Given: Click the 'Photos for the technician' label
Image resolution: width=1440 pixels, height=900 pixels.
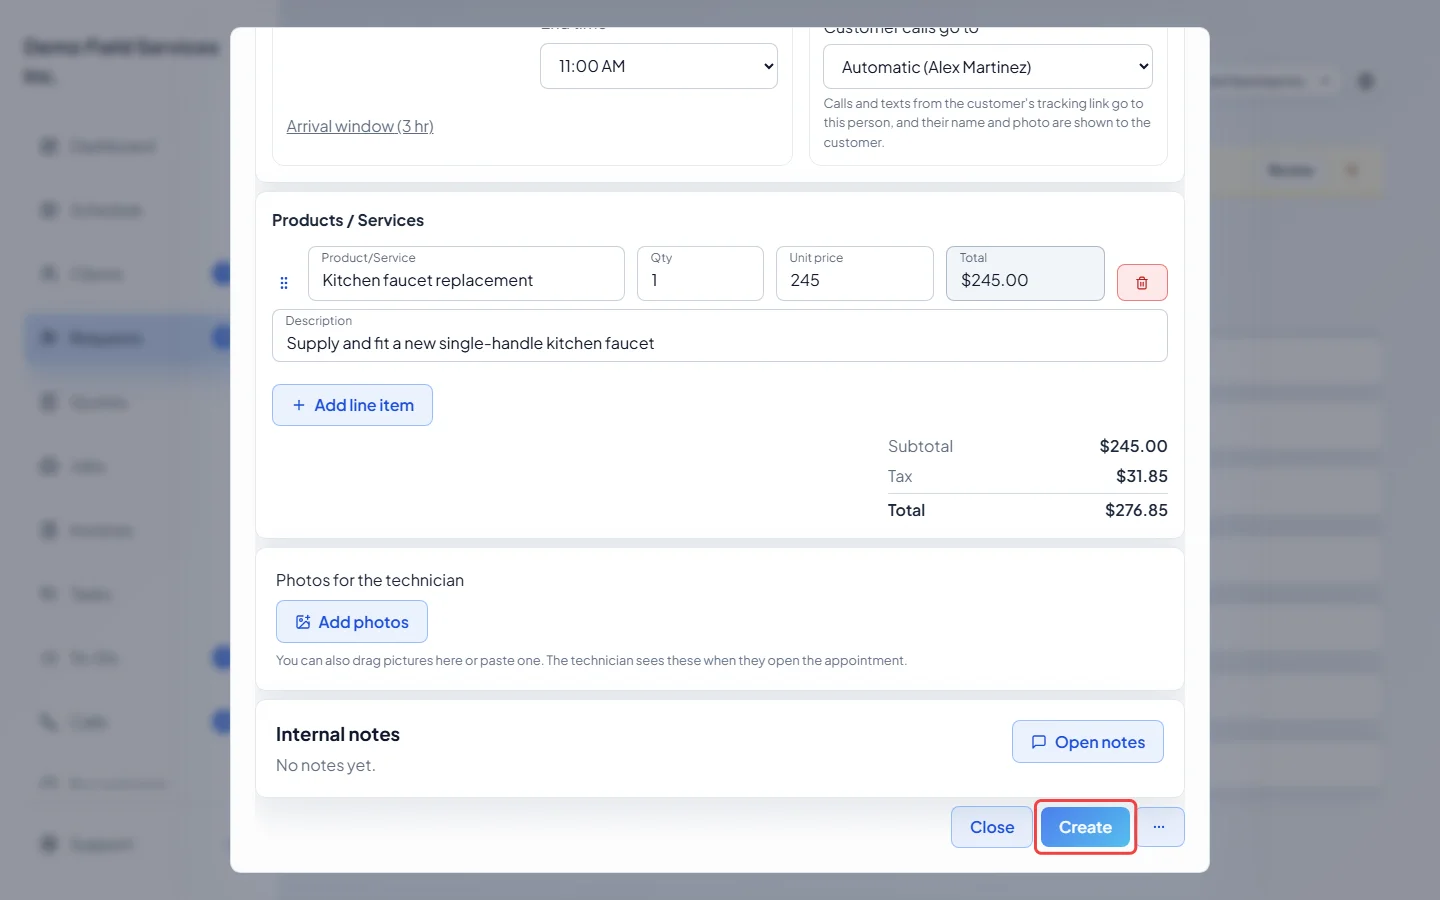Looking at the screenshot, I should [x=370, y=580].
